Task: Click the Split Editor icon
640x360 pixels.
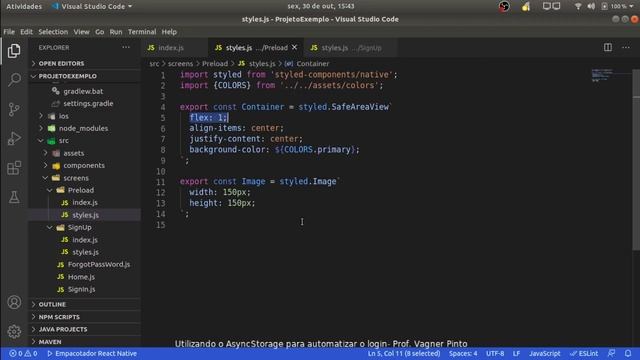Action: [608, 47]
